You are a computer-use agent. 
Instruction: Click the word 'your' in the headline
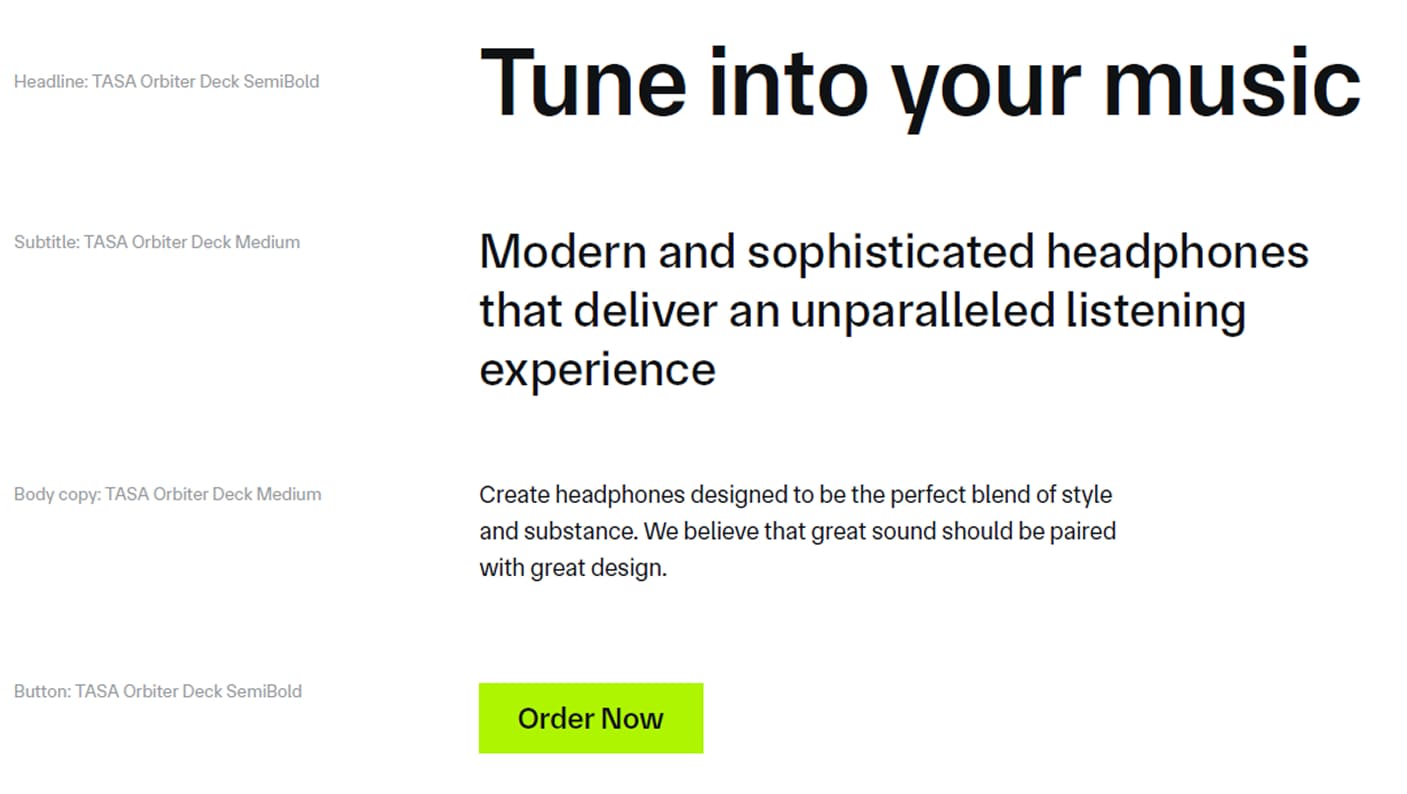click(x=986, y=90)
